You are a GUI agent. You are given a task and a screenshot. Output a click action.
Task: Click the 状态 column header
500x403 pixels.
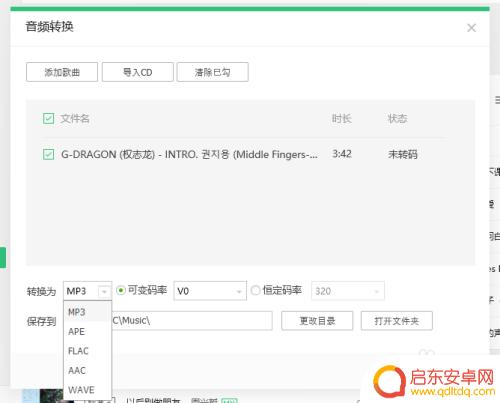click(x=397, y=118)
